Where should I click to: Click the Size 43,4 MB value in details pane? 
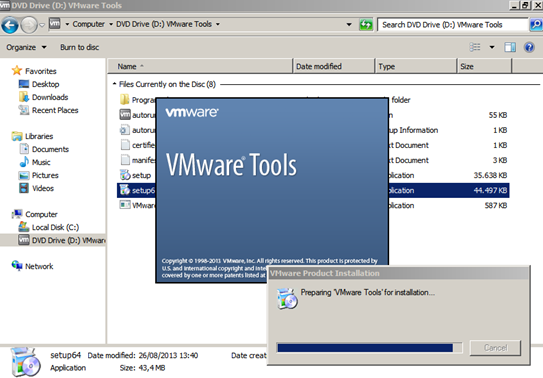[x=152, y=368]
